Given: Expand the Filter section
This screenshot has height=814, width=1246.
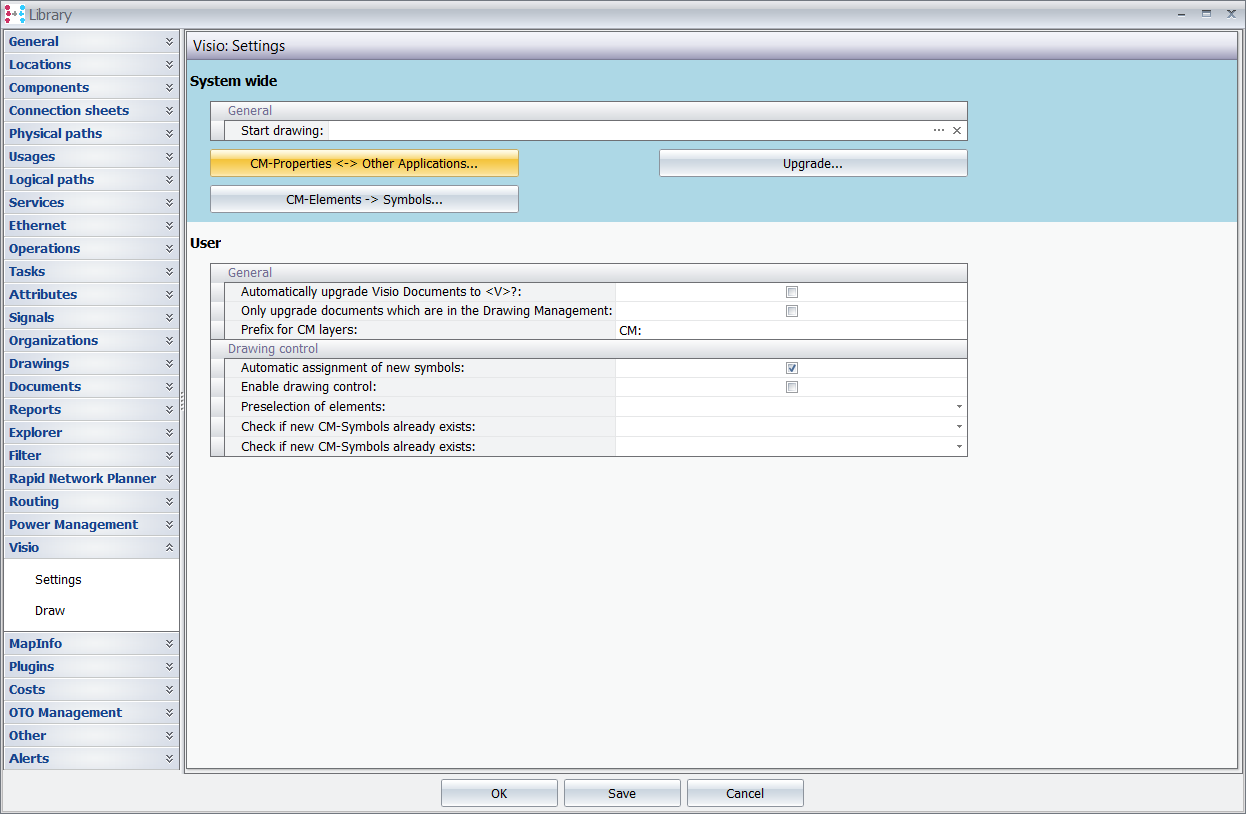Looking at the screenshot, I should (91, 456).
